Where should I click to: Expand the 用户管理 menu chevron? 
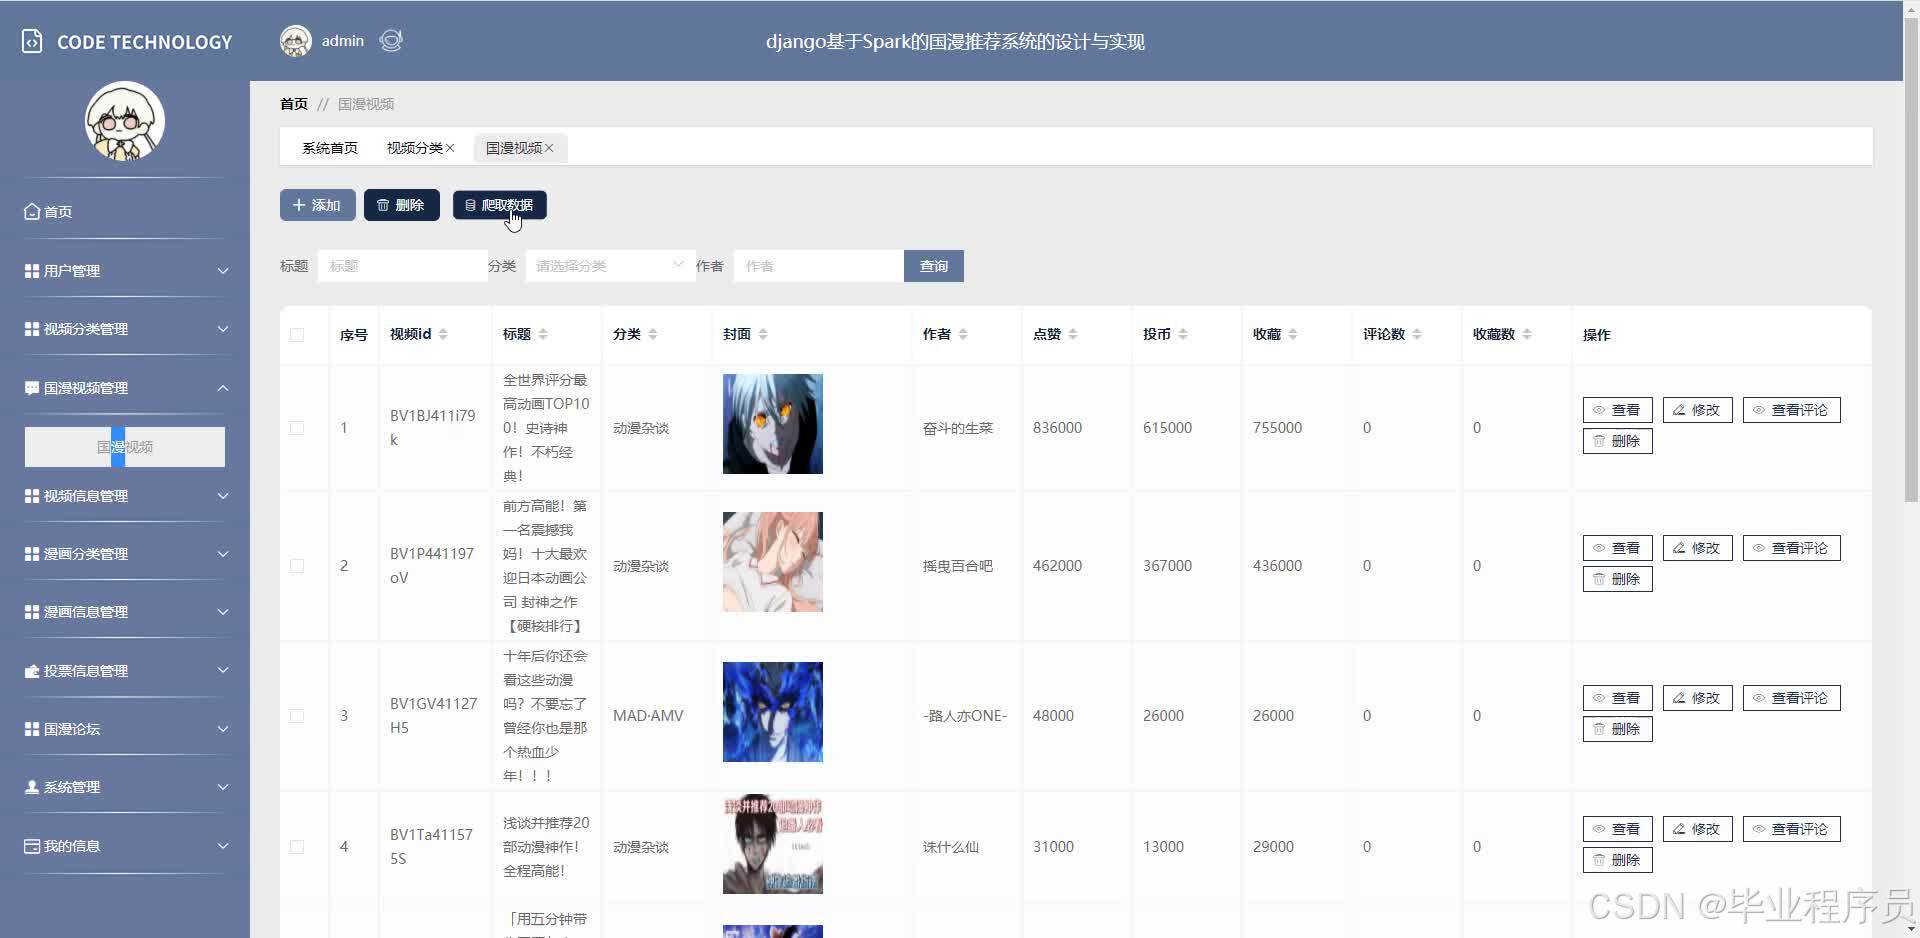(223, 271)
